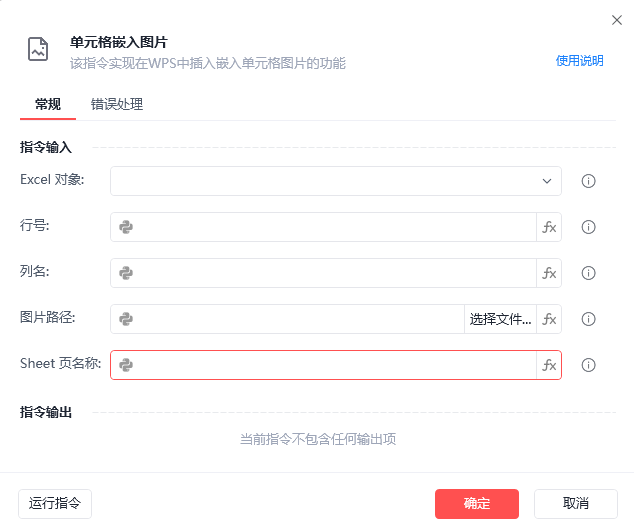Click the 选择文件... button
Image resolution: width=634 pixels, height=528 pixels.
point(500,319)
